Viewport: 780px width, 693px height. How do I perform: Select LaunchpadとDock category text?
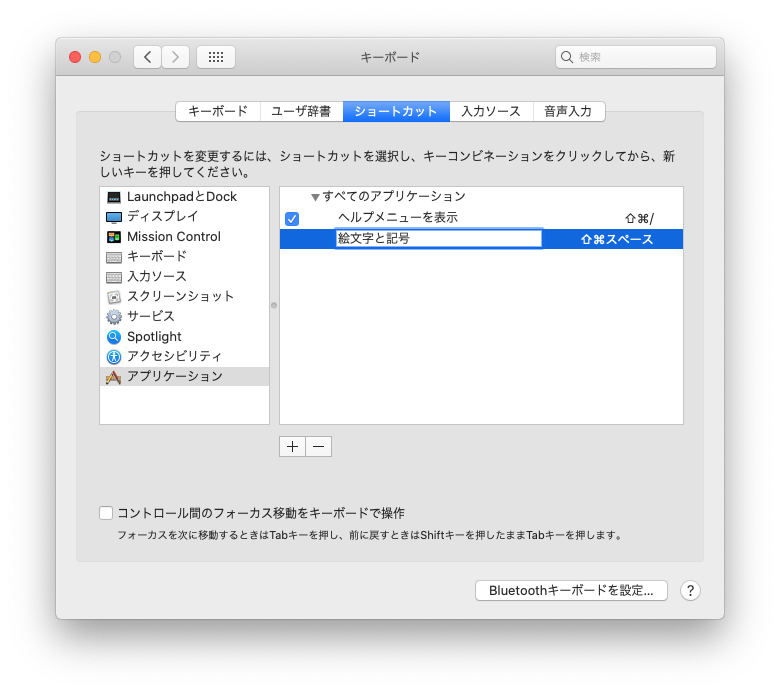click(x=182, y=197)
